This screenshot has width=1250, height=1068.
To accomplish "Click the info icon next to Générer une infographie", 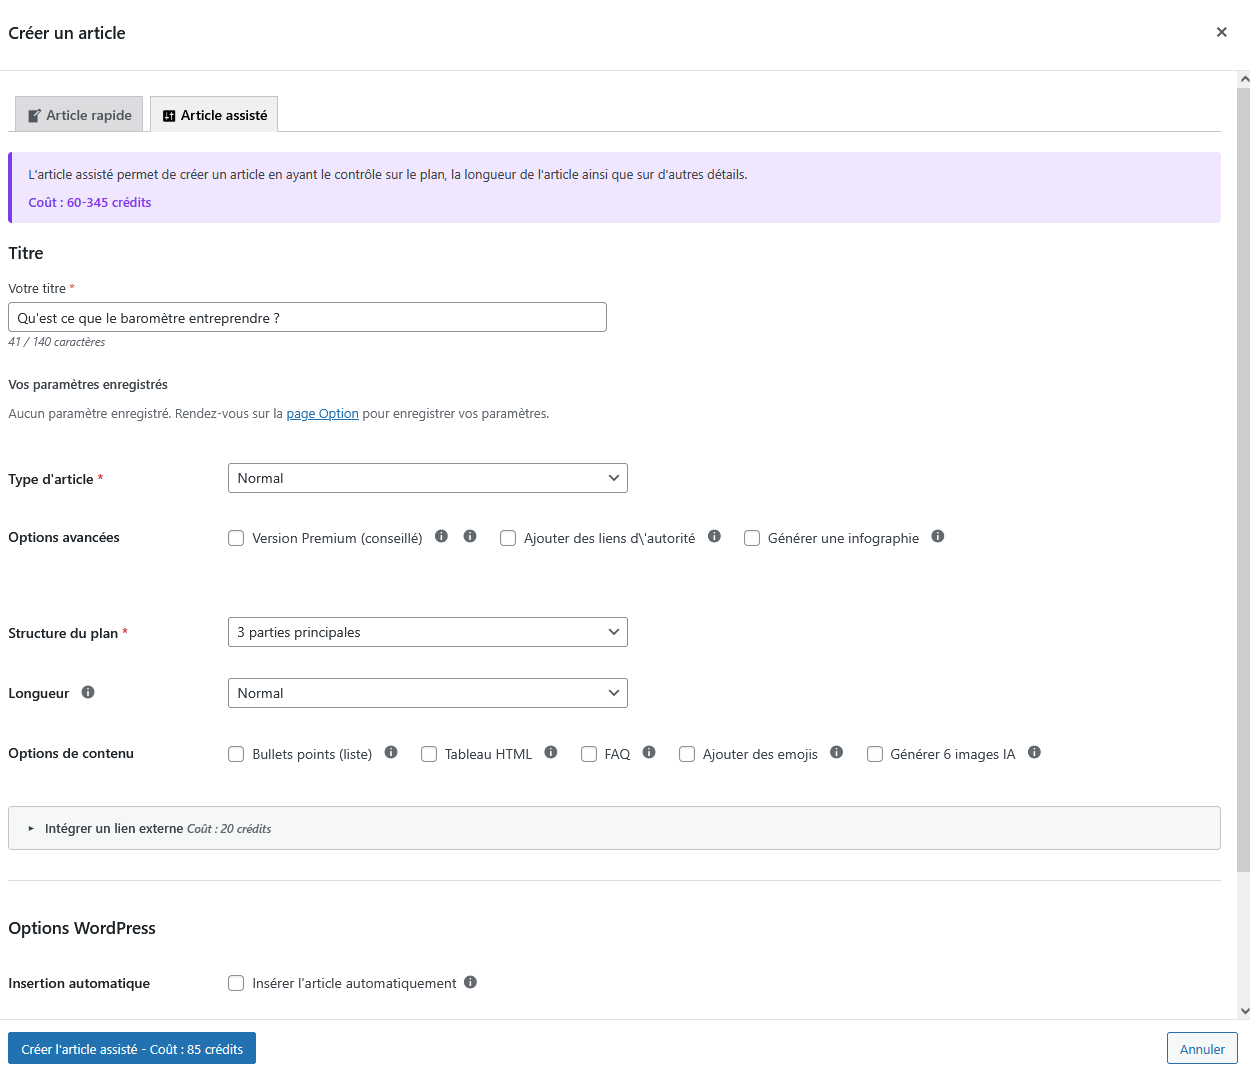I will click(x=938, y=536).
